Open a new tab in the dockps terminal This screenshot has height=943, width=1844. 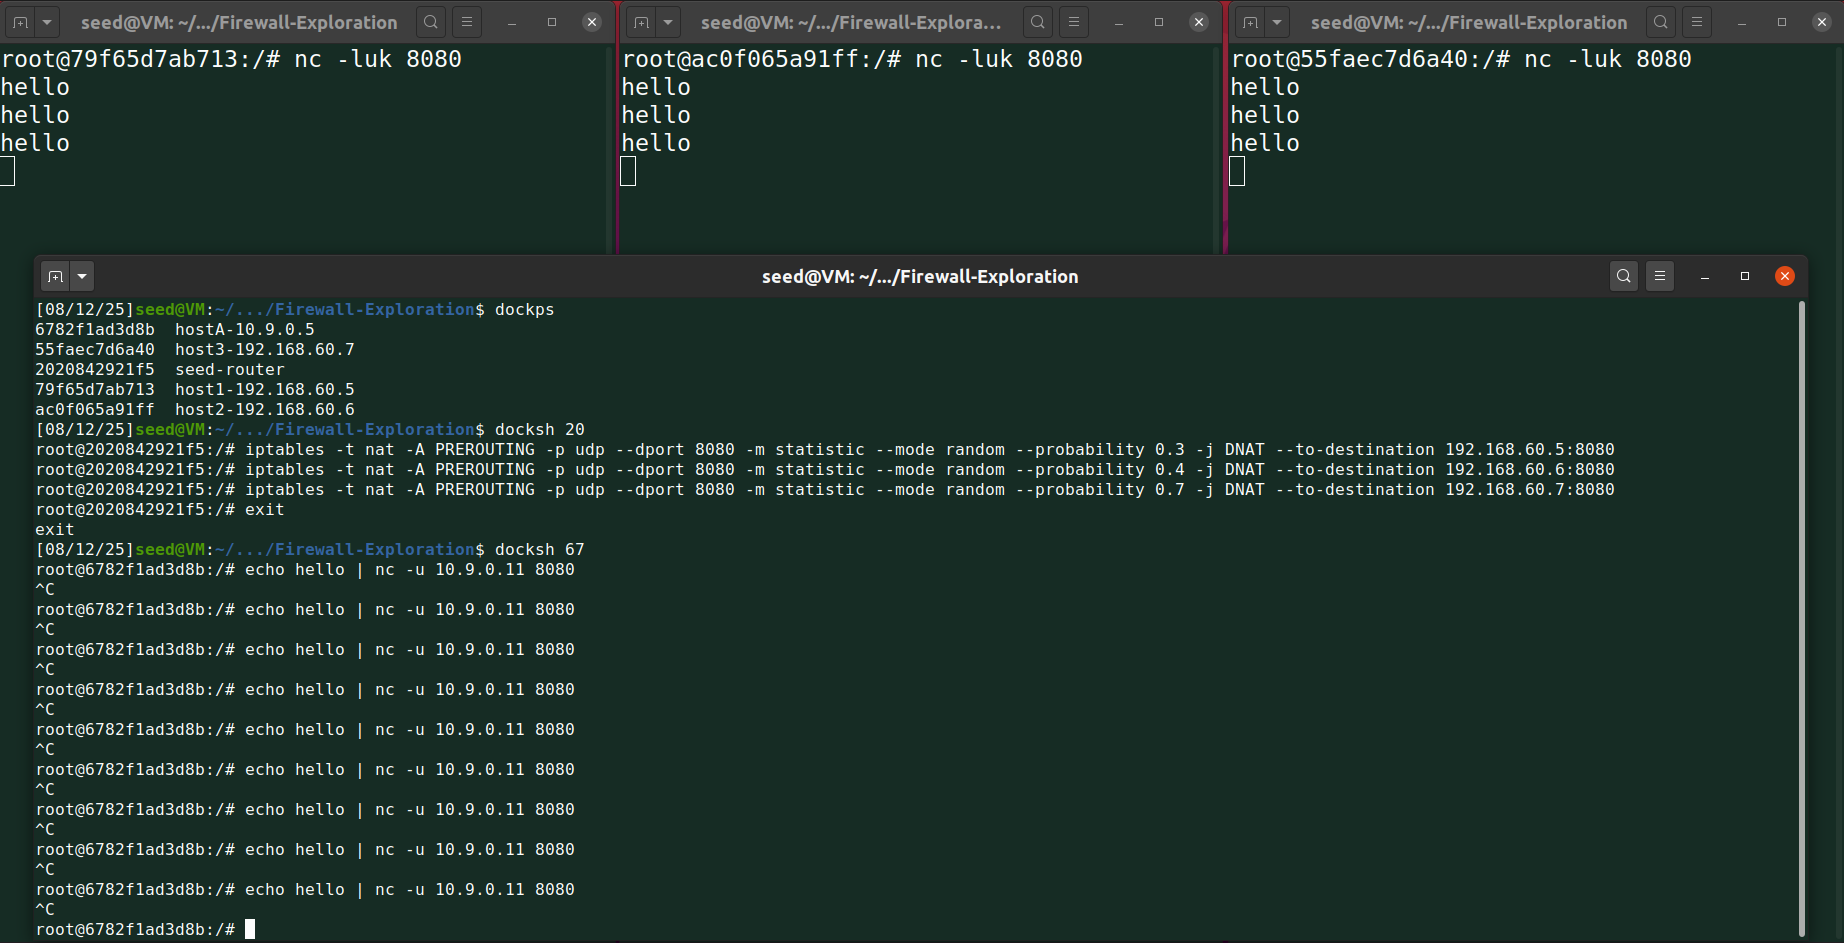[56, 276]
